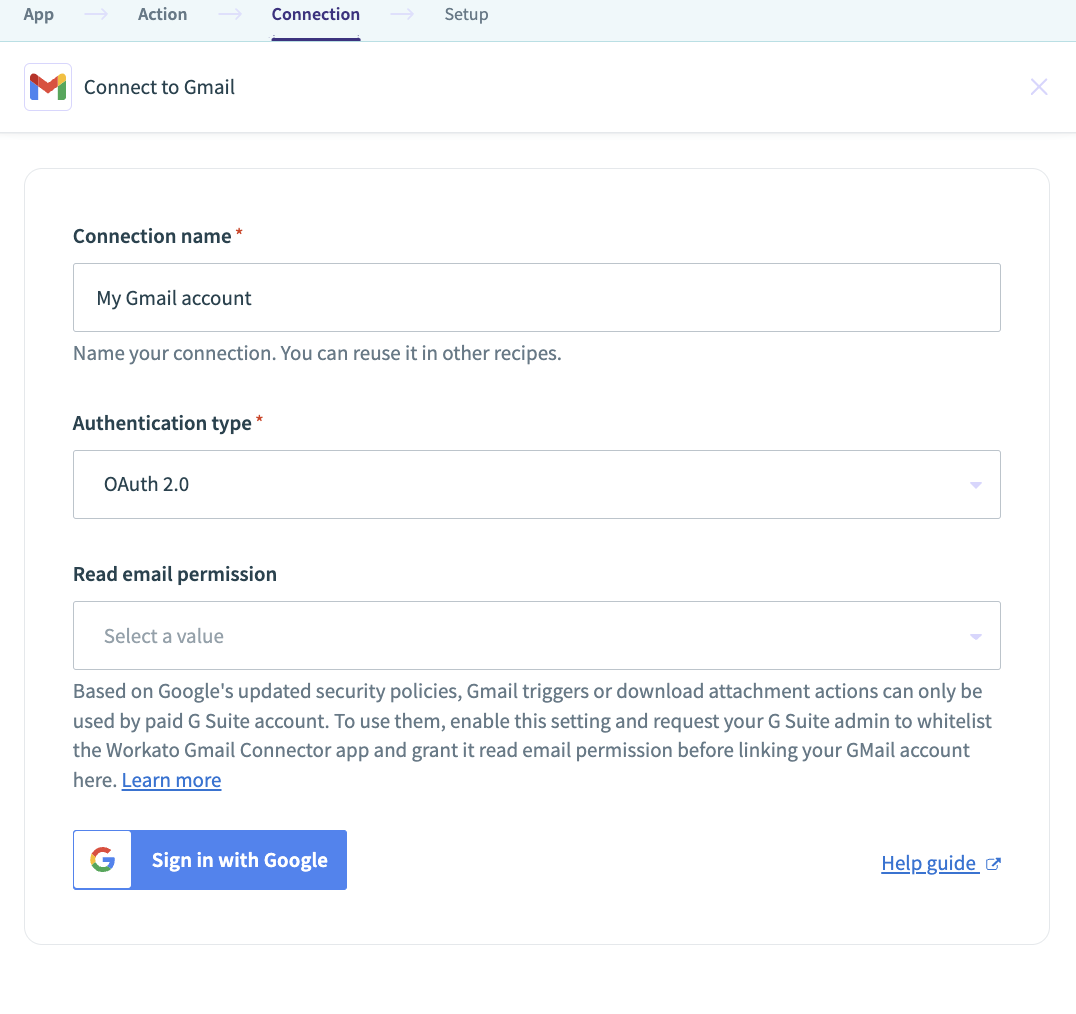Expand the Authentication type dropdown arrow
The height and width of the screenshot is (1014, 1076).
pyautogui.click(x=975, y=485)
